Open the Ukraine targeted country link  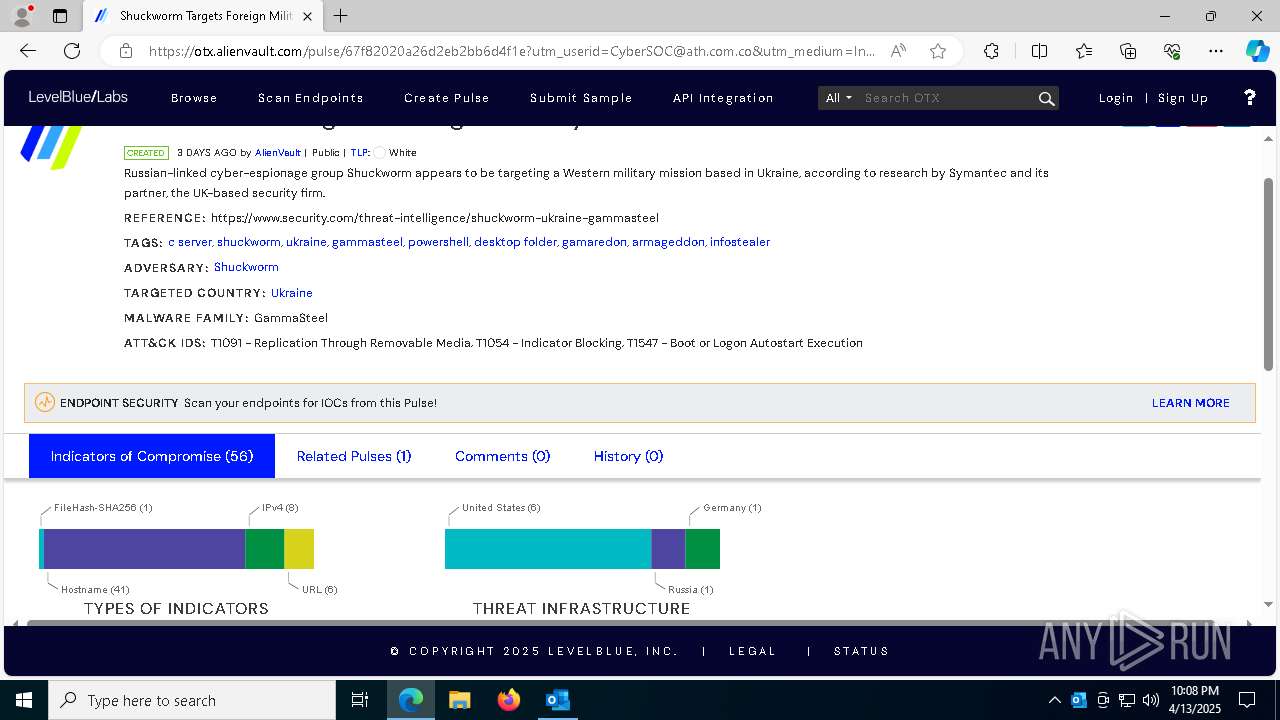[292, 293]
